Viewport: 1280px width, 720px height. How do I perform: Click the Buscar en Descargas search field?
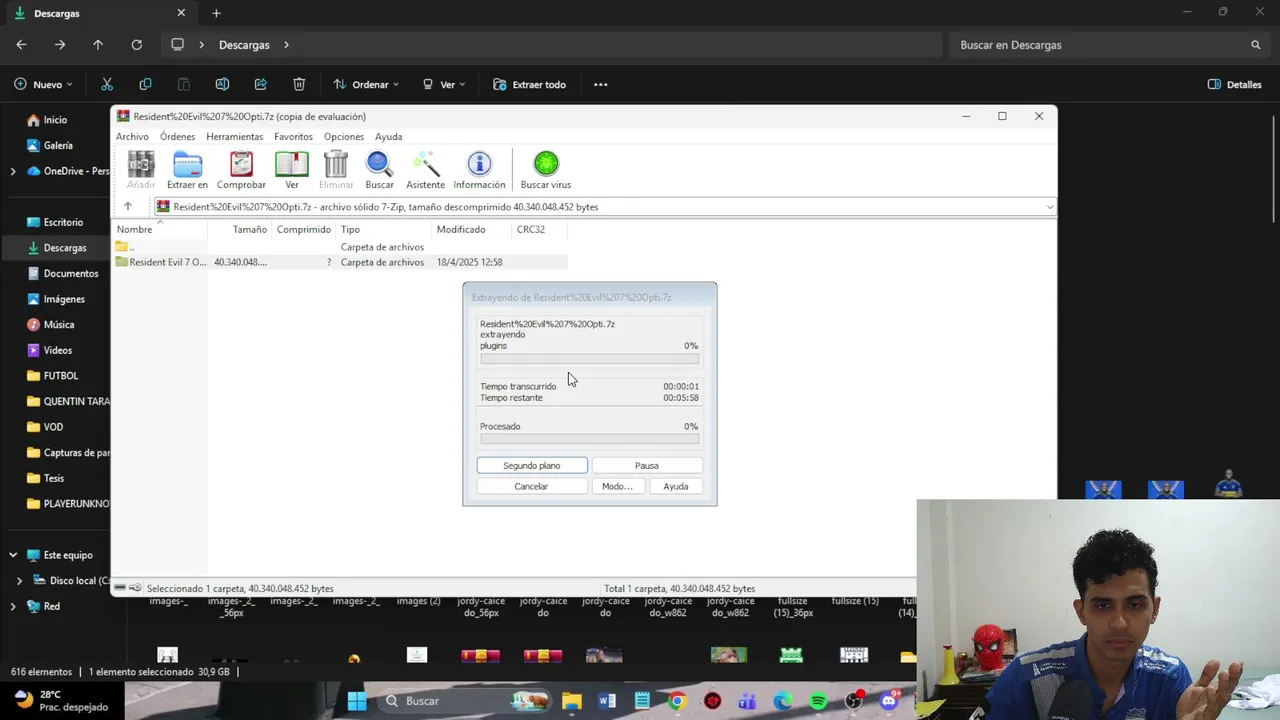(x=1109, y=45)
